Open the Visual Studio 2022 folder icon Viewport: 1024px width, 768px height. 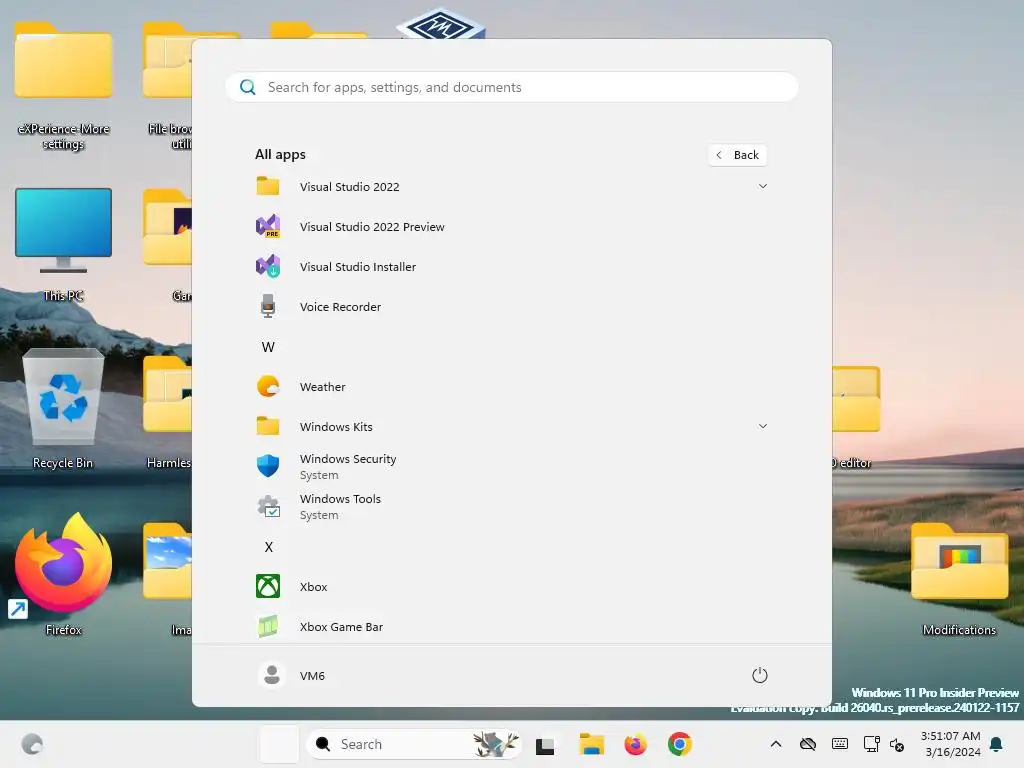(268, 187)
